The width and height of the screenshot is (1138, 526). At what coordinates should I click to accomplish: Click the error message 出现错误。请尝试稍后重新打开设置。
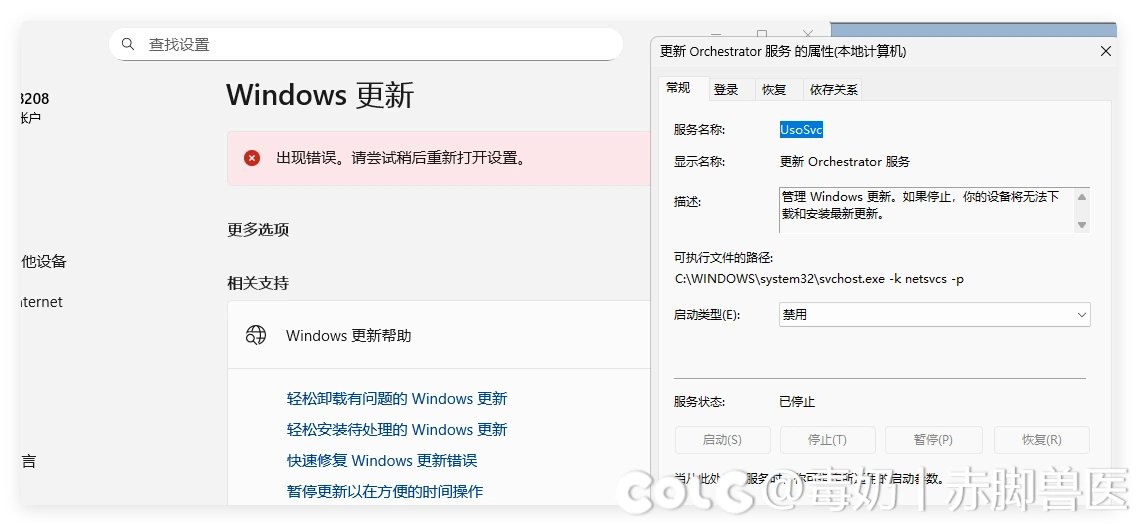click(x=401, y=158)
